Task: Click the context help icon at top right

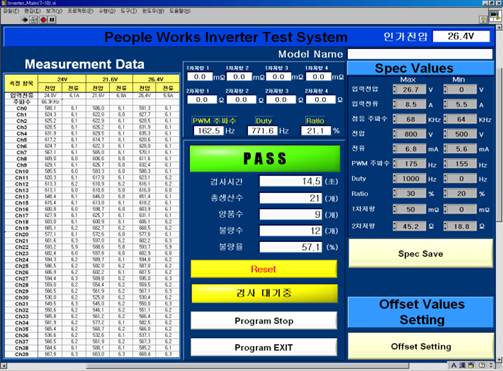Action: (483, 19)
